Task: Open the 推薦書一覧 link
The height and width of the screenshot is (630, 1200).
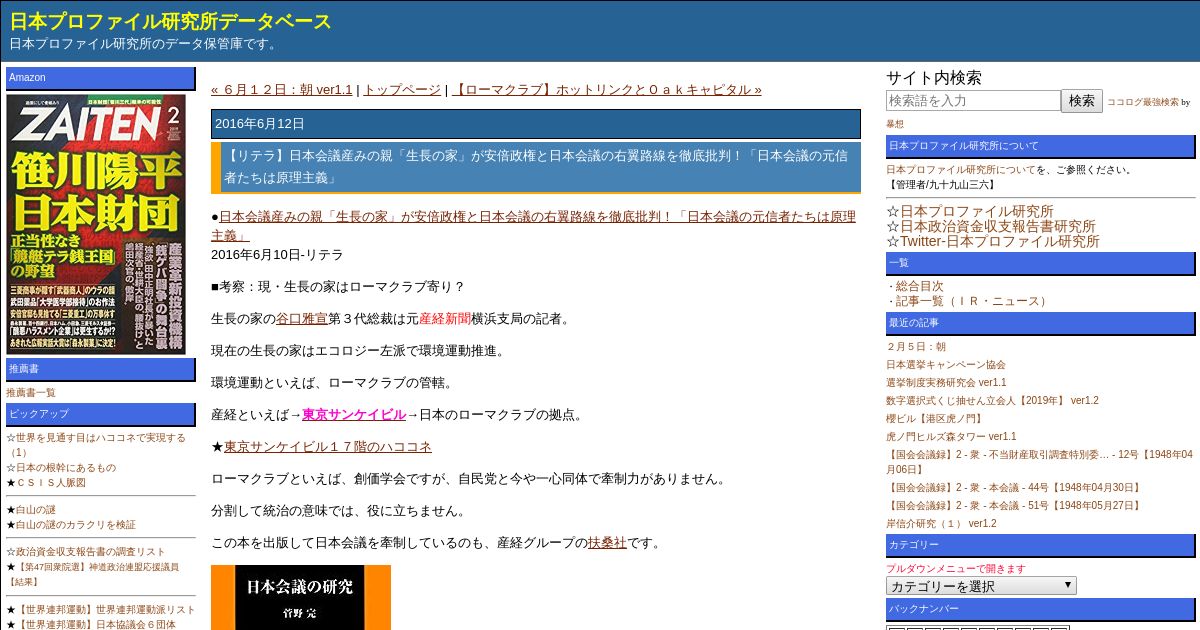Action: click(x=31, y=393)
